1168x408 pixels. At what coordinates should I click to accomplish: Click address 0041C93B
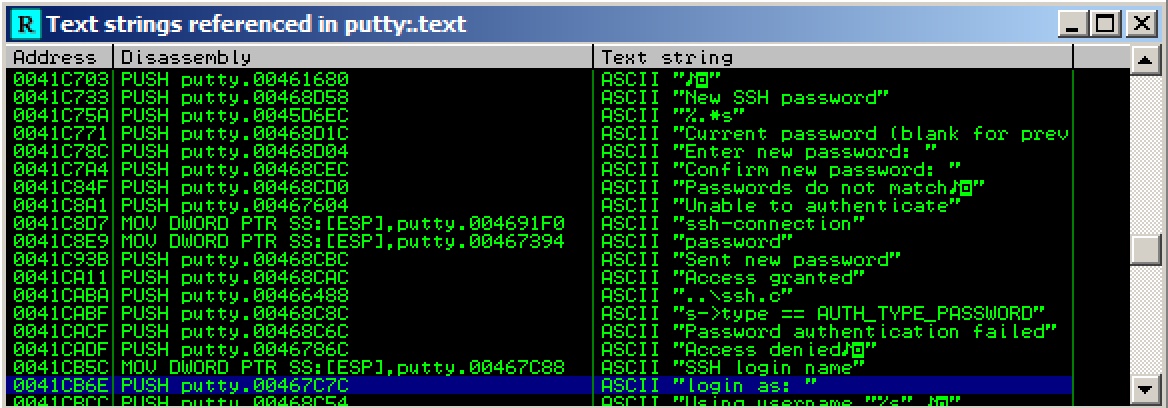[x=61, y=260]
